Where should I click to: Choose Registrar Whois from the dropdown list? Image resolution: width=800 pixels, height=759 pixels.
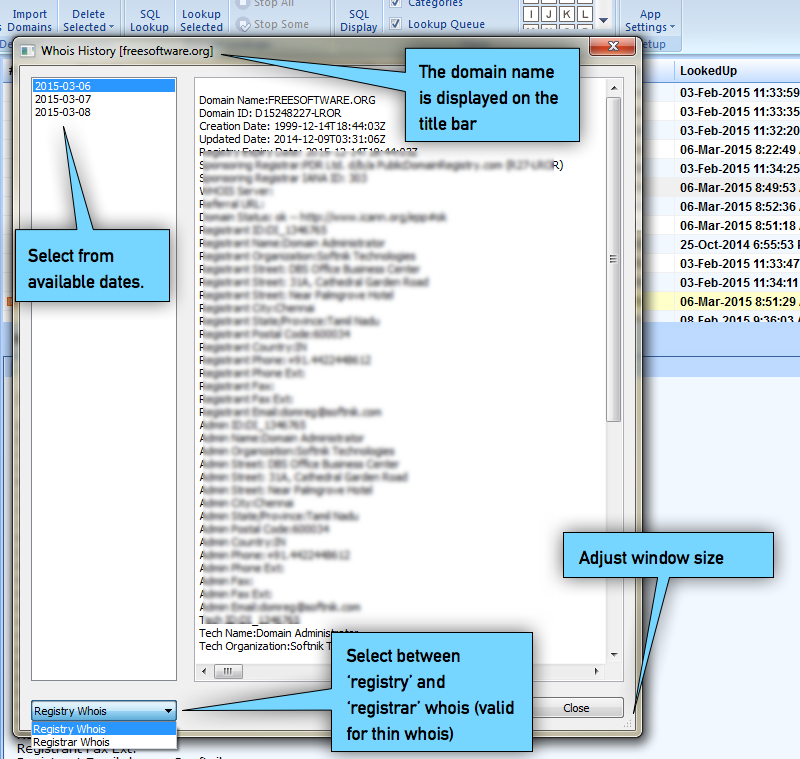point(71,742)
